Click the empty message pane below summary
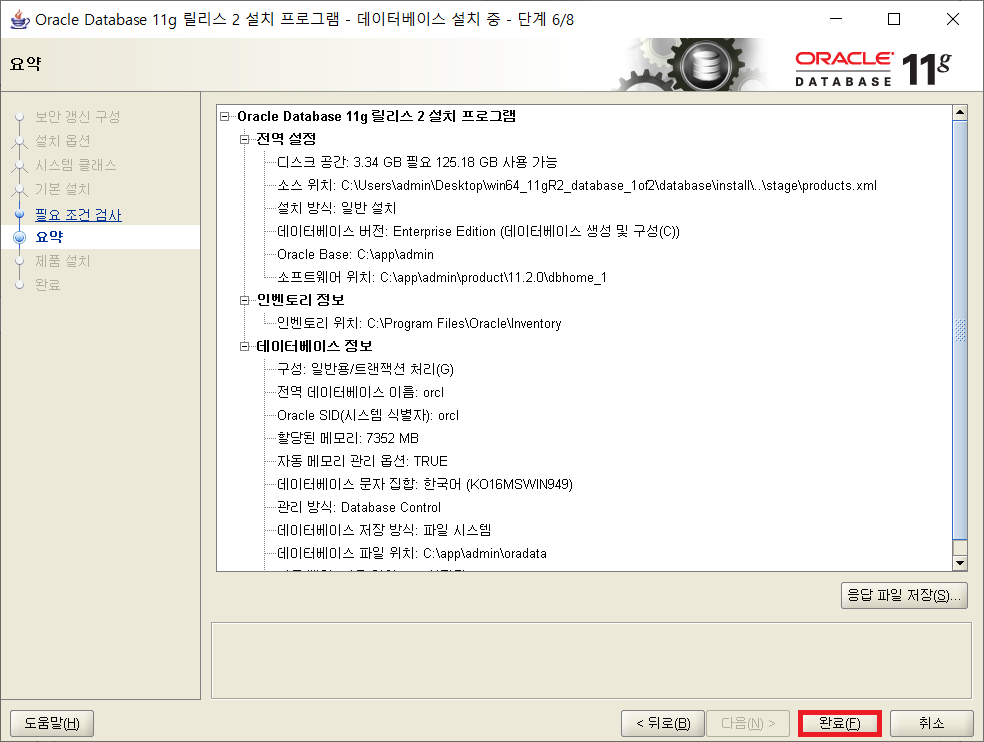984x742 pixels. point(591,660)
